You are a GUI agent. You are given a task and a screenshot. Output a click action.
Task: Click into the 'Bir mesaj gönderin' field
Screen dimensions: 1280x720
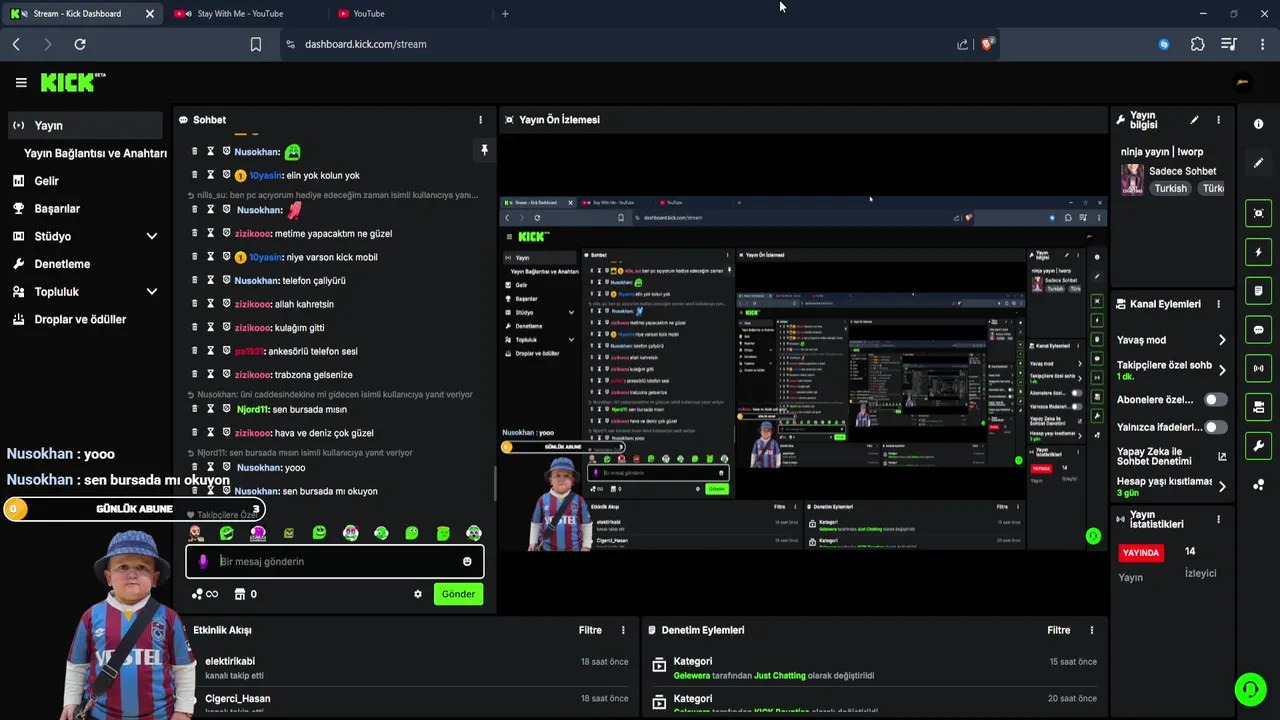[335, 561]
